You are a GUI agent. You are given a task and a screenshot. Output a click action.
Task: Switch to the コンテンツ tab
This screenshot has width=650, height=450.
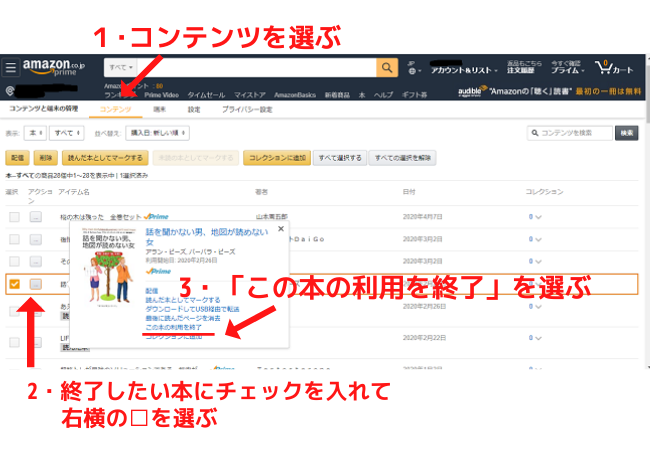pyautogui.click(x=115, y=109)
